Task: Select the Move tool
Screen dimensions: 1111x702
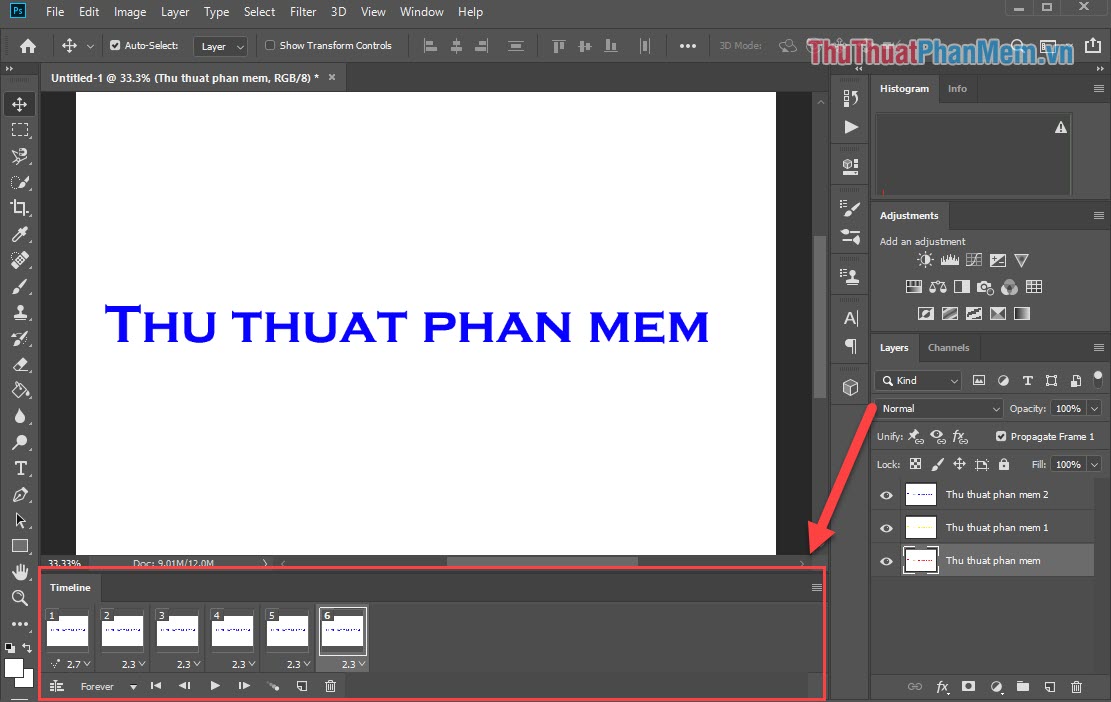Action: [20, 103]
